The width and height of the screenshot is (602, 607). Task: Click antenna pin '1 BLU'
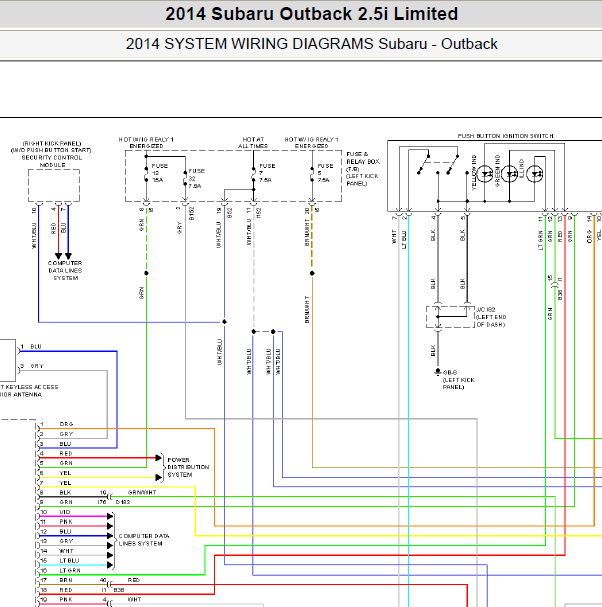31,346
